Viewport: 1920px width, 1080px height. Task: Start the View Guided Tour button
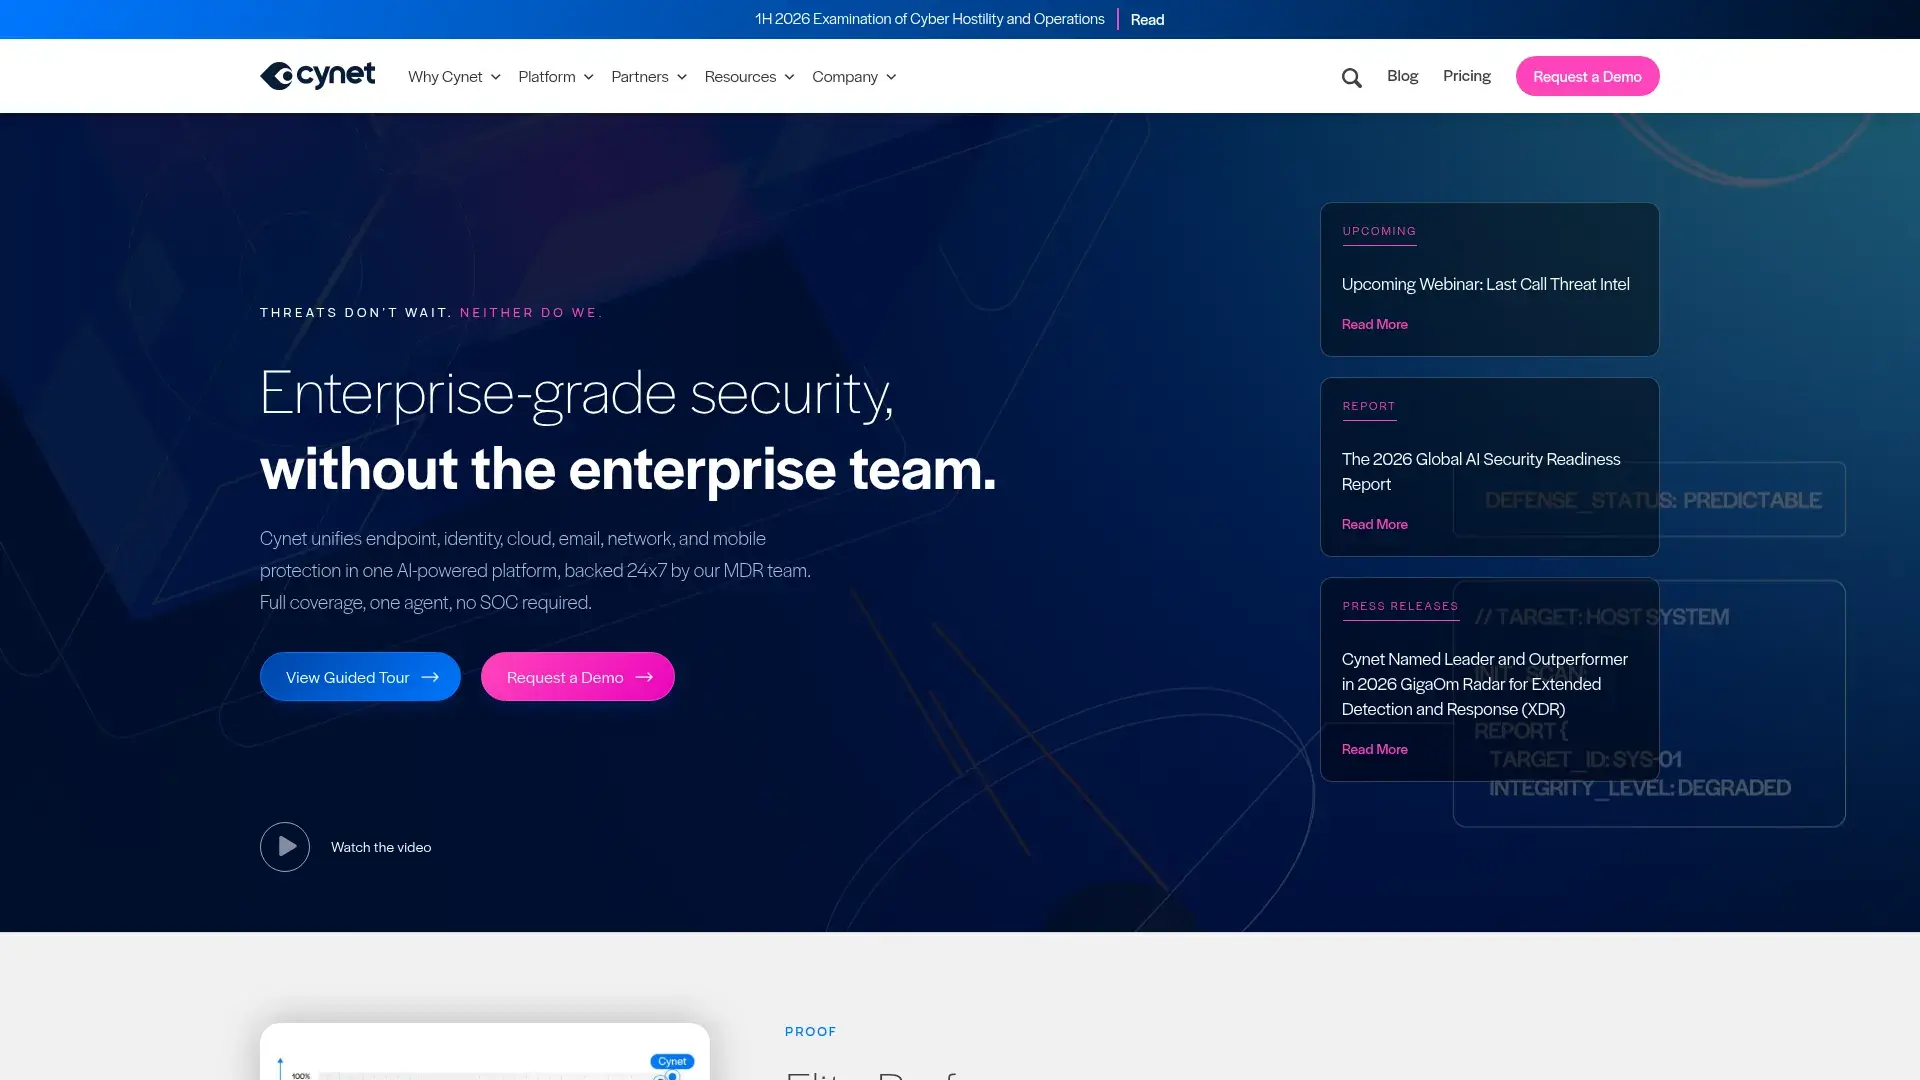point(360,677)
